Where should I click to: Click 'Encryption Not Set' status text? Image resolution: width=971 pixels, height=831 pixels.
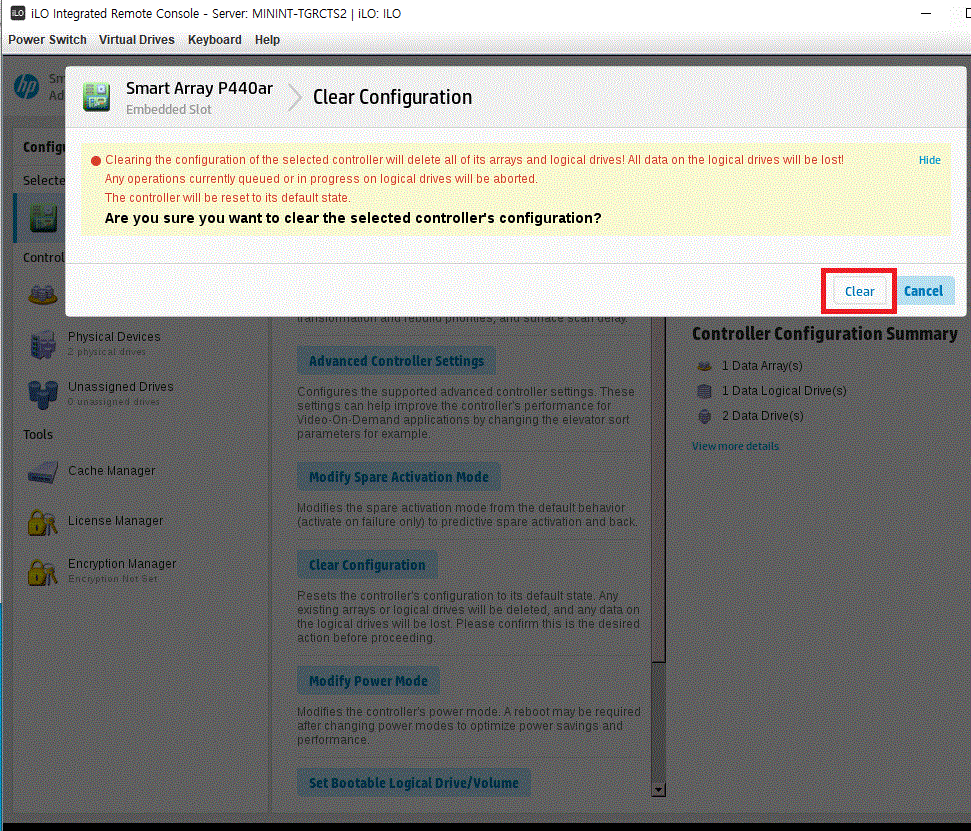click(x=113, y=579)
